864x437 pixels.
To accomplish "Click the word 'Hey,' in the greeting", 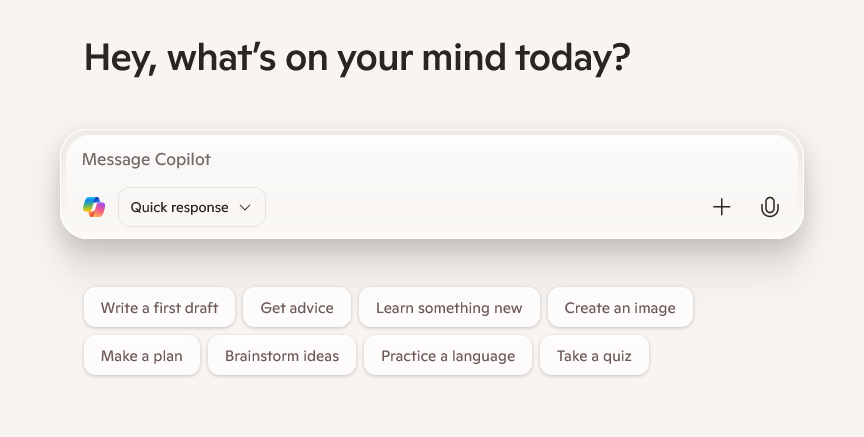I will coord(120,58).
